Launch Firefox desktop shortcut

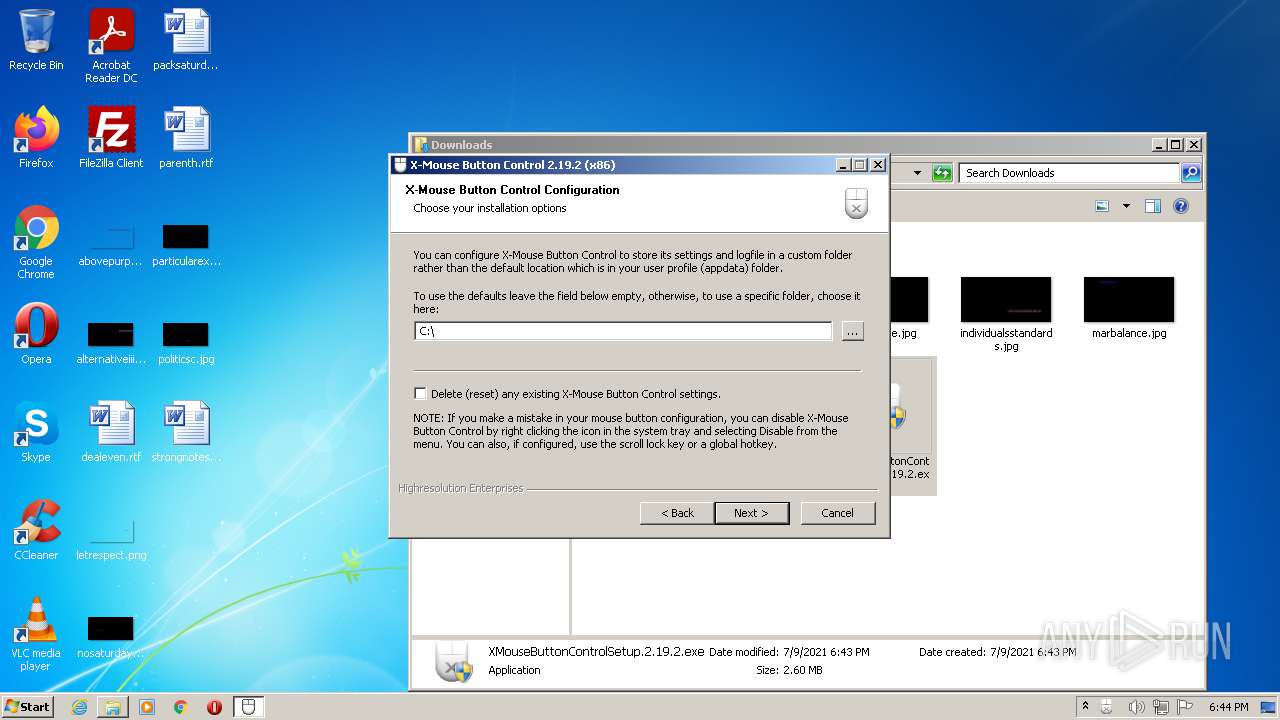(x=36, y=137)
